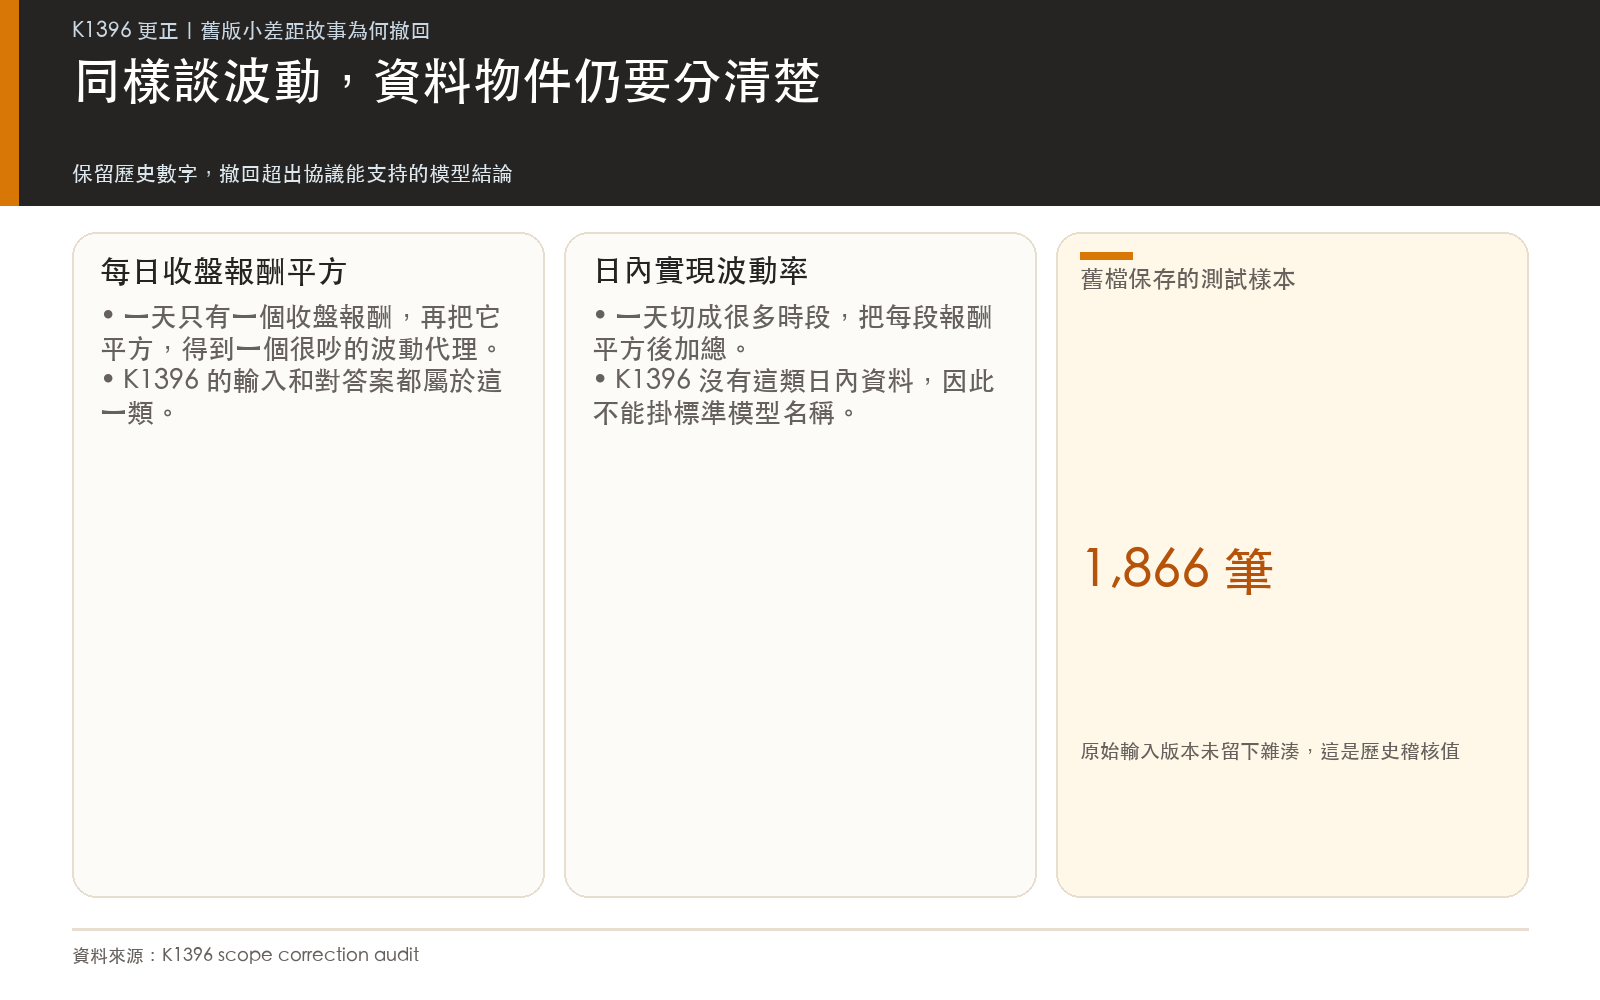
Task: Click the large figure '1,866 筆'
Action: tap(1178, 569)
